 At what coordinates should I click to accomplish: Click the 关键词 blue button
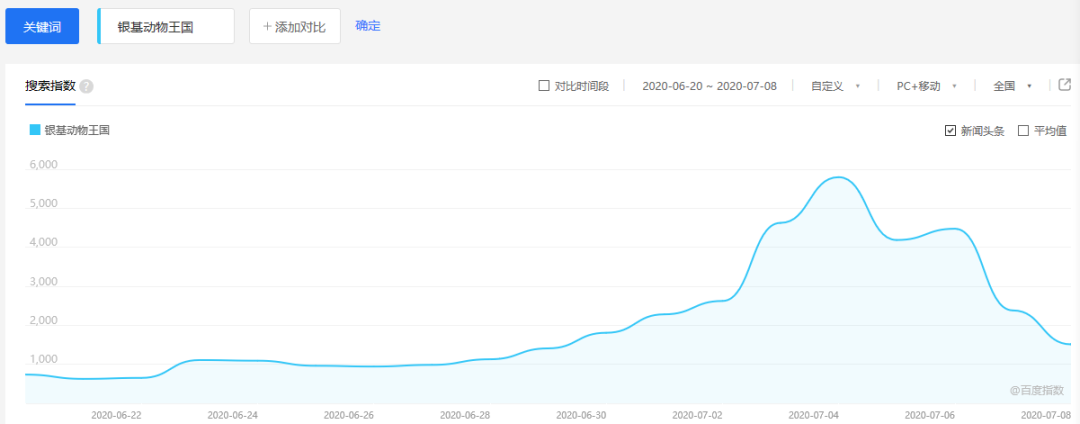coord(42,26)
